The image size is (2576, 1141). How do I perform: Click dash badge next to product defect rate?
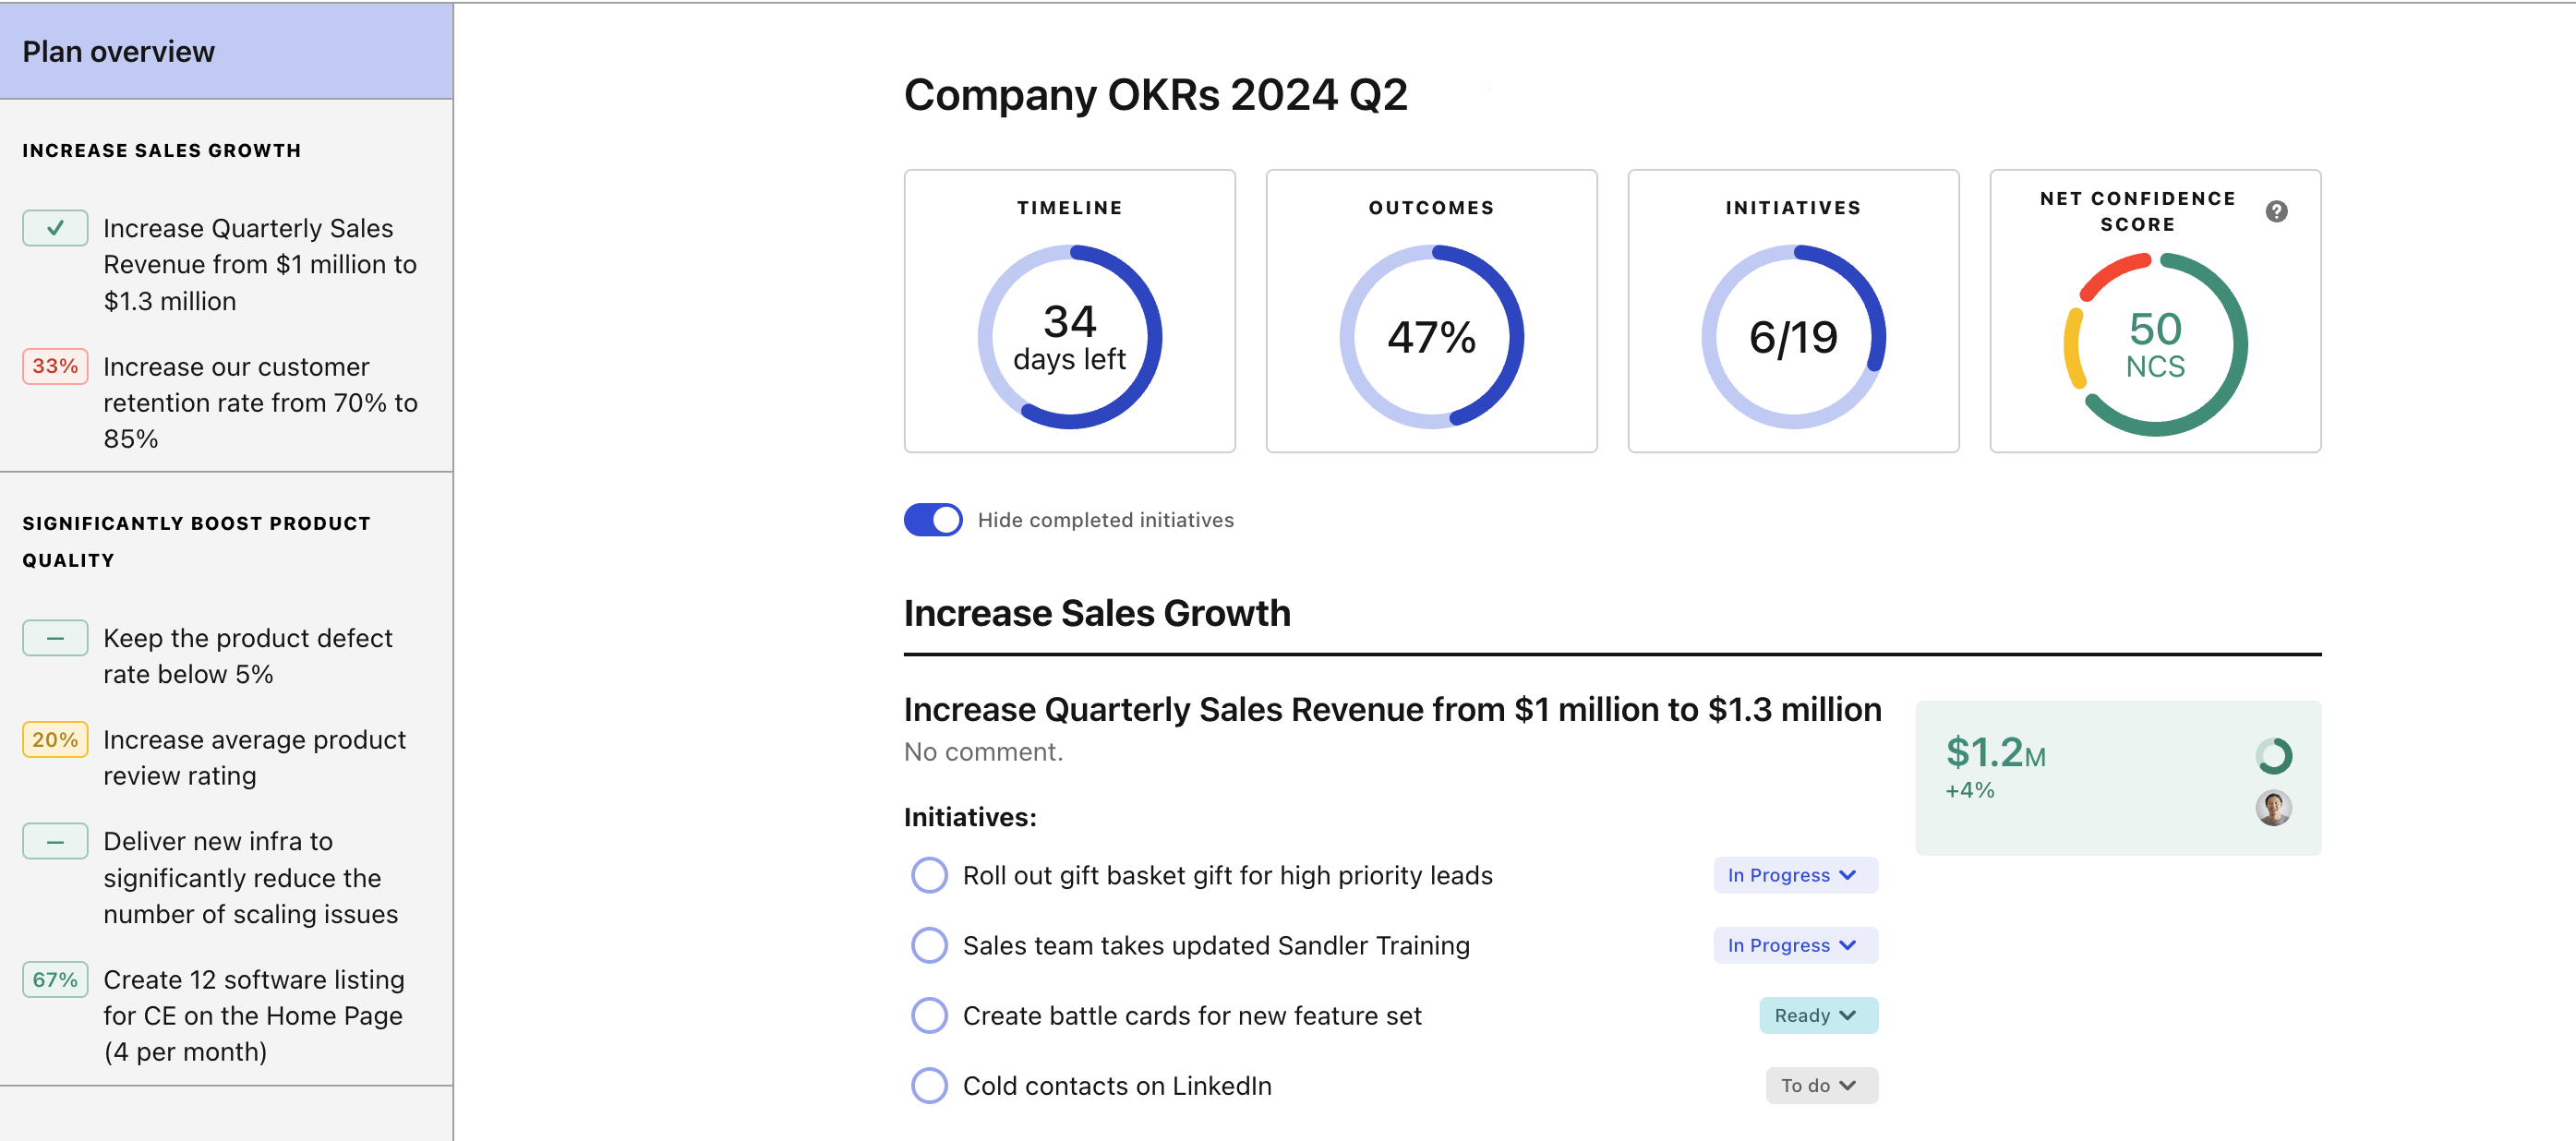tap(55, 638)
